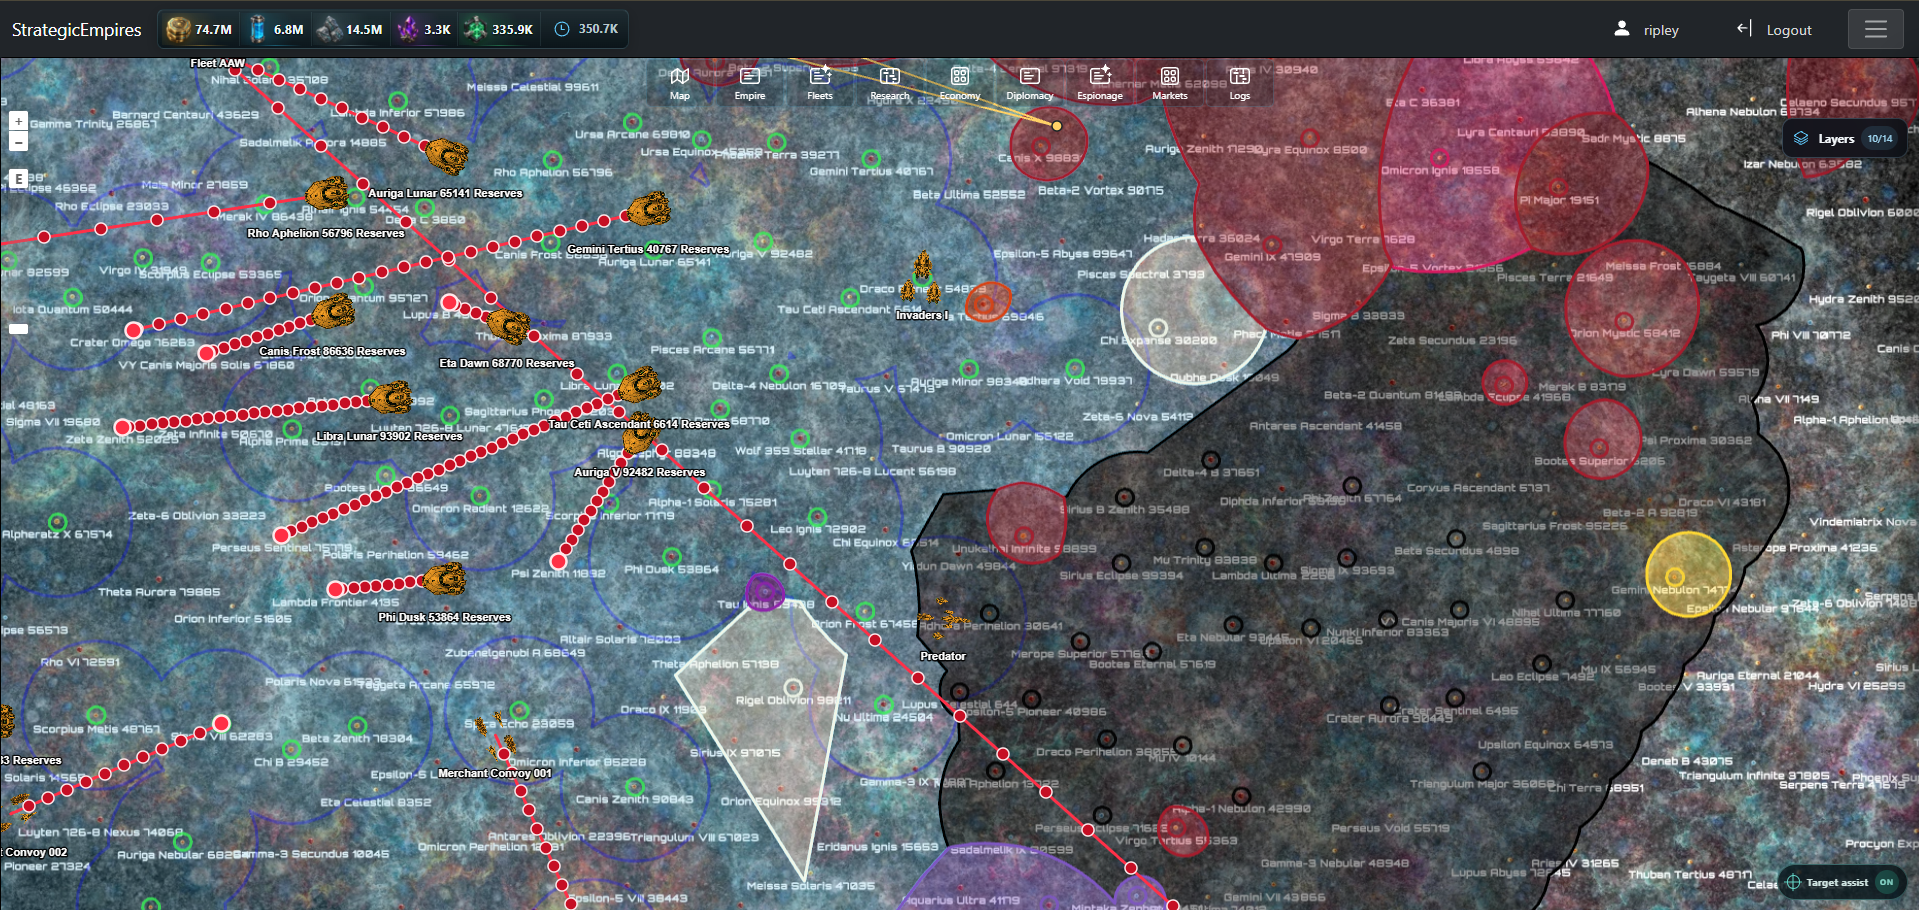Image resolution: width=1919 pixels, height=910 pixels.
Task: Select the Tau Ceti Ascendant 6614 Reserves asteroid
Action: [x=640, y=384]
